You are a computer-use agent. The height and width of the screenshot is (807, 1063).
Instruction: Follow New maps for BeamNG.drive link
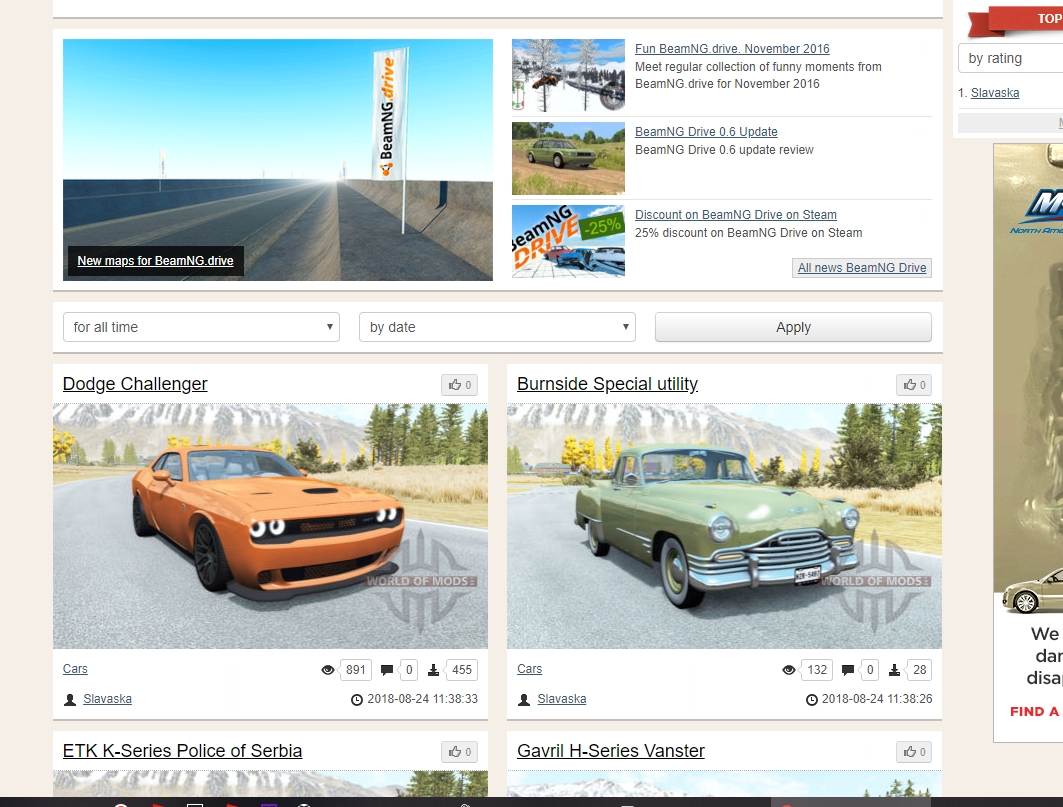(155, 260)
